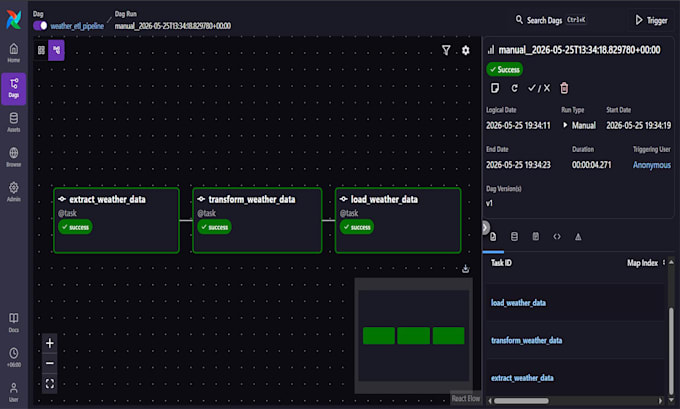
Task: Click the graph minimap
Action: coord(414,336)
